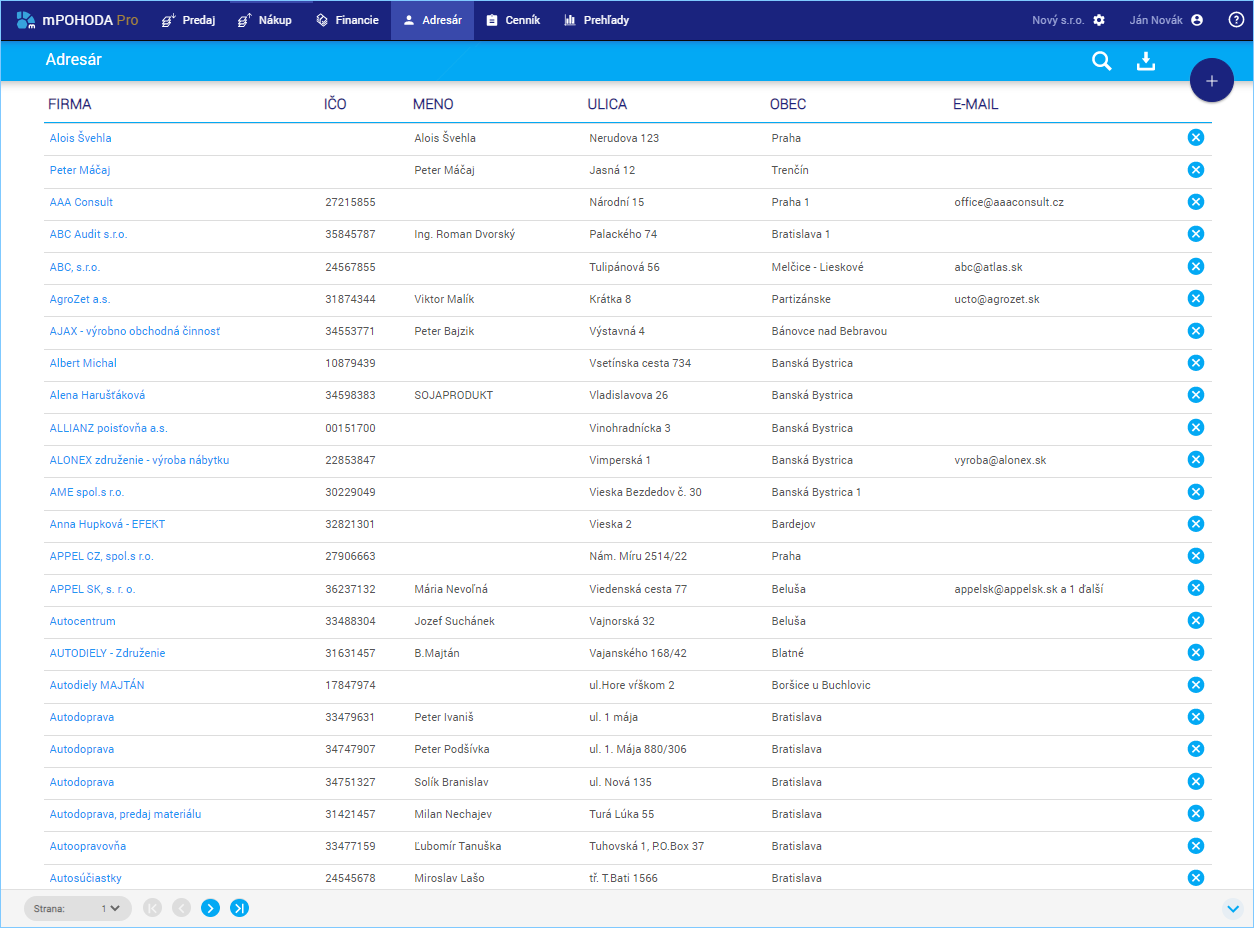The width and height of the screenshot is (1254, 928).
Task: Delete the ALLIANZ poisťovňa a.s. row
Action: tap(1195, 428)
